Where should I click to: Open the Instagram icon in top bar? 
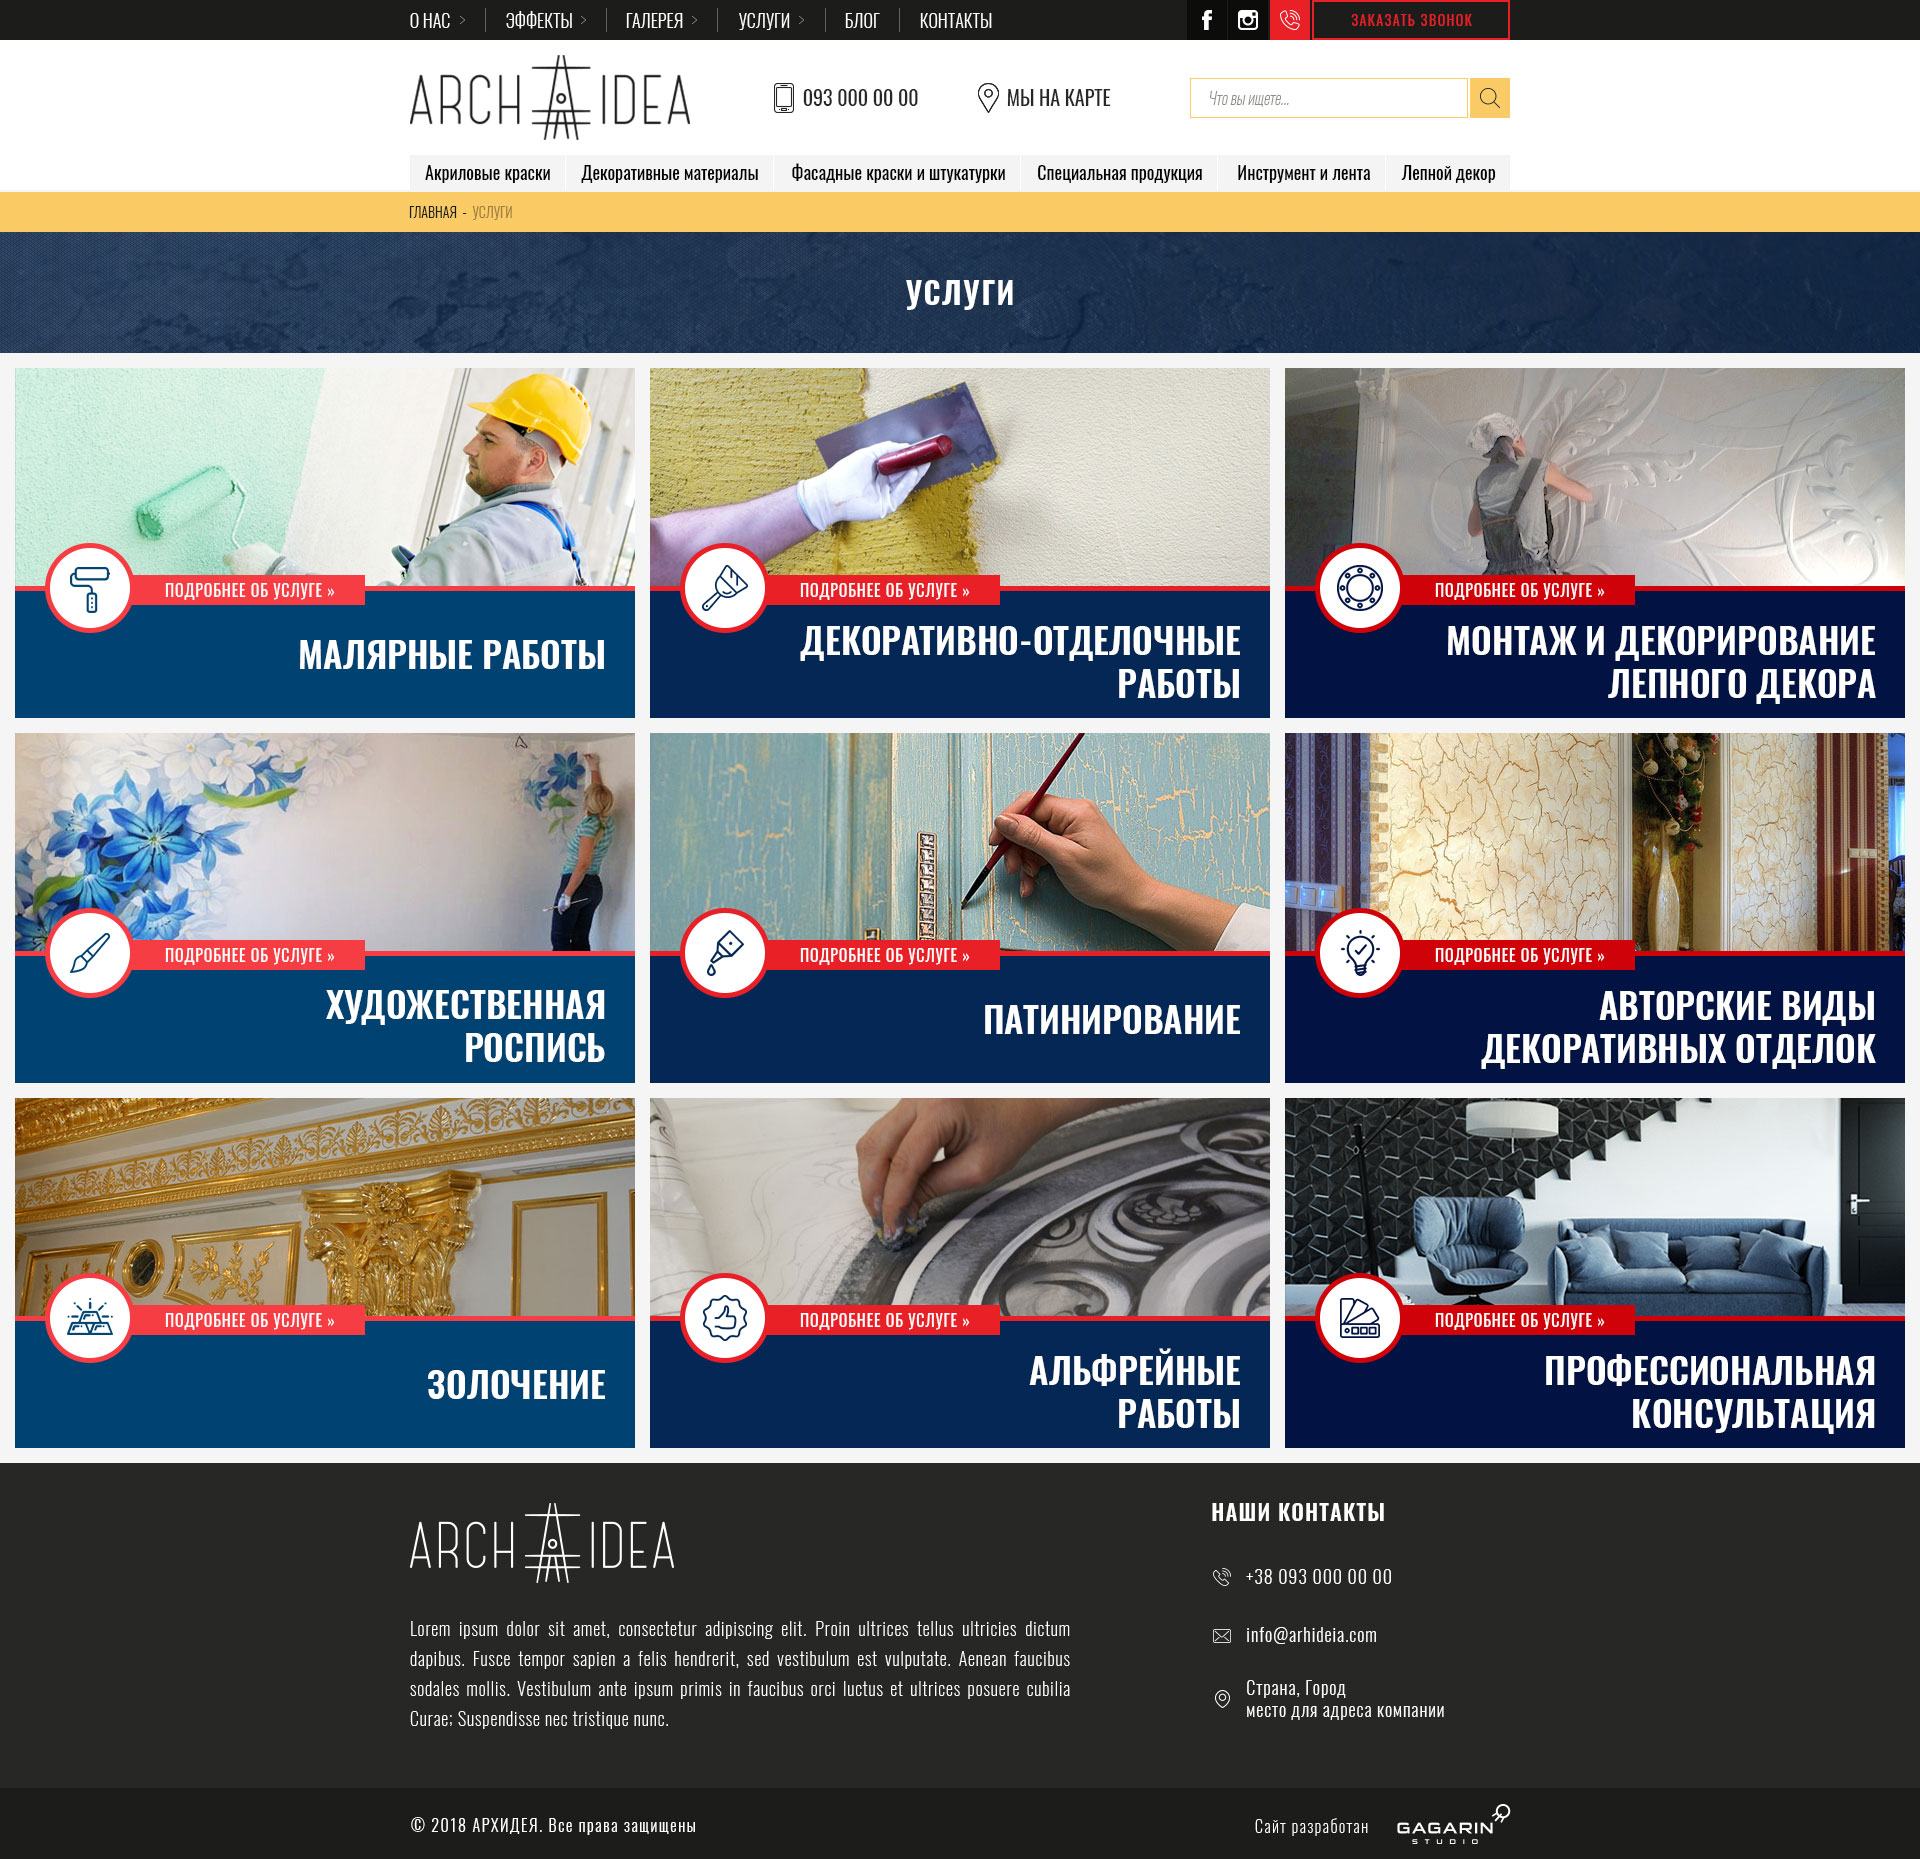point(1248,20)
